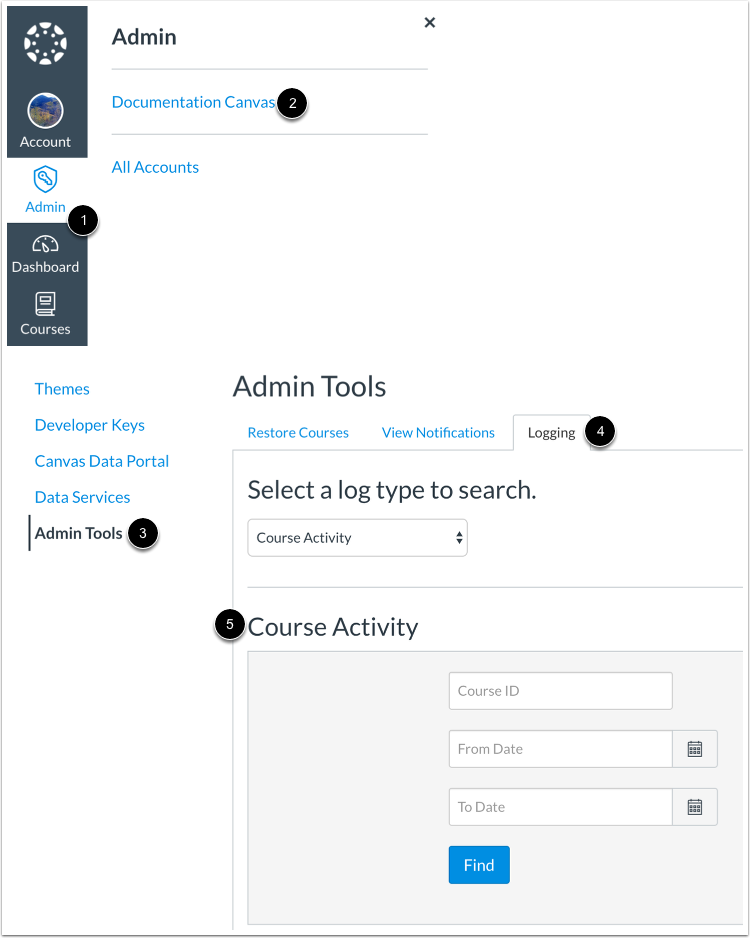Select Admin Tools in the sidebar
750x938 pixels.
(x=78, y=533)
